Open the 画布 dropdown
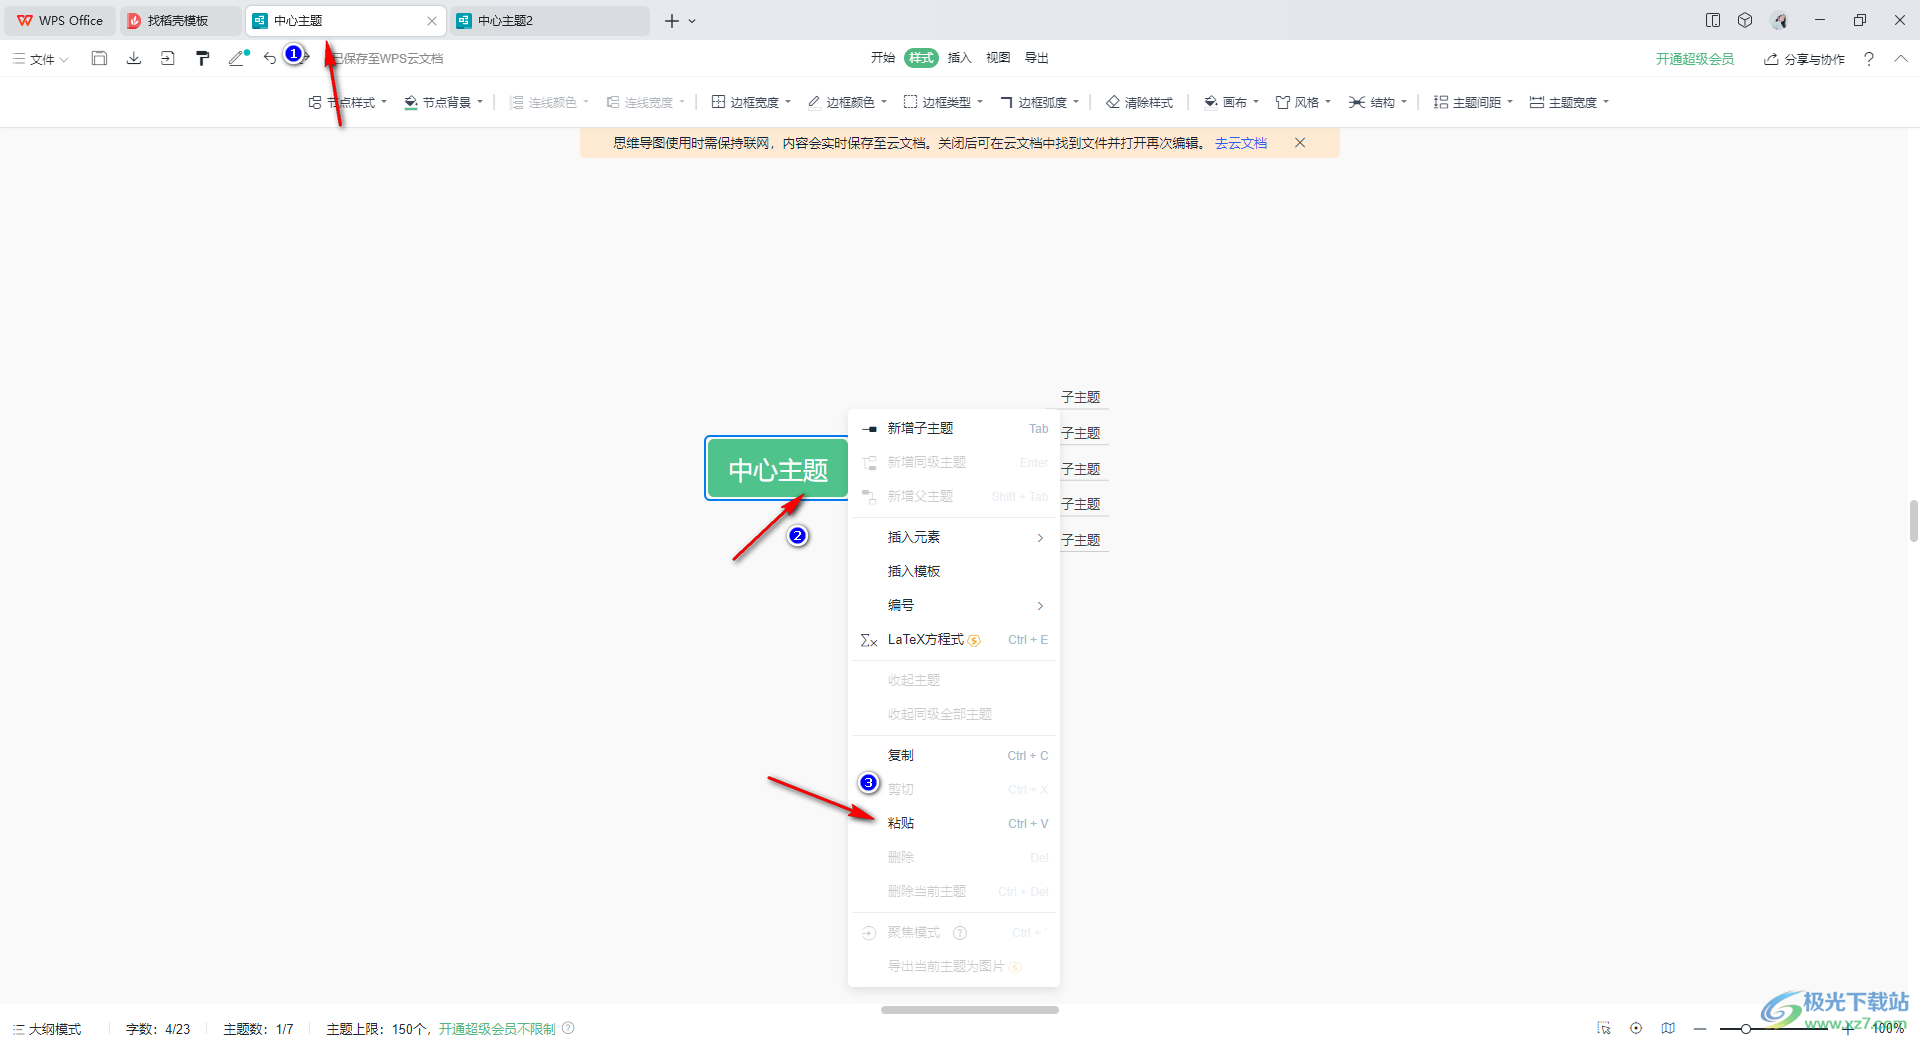 coord(1232,102)
